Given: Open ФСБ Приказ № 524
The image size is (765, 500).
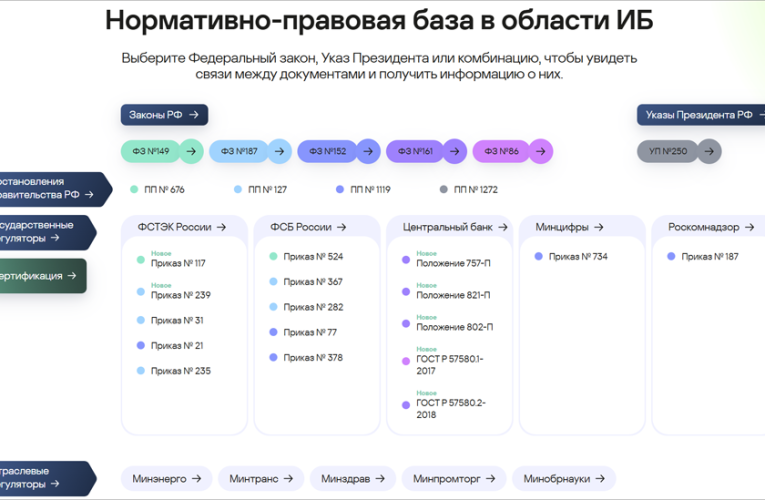Looking at the screenshot, I should tap(306, 256).
